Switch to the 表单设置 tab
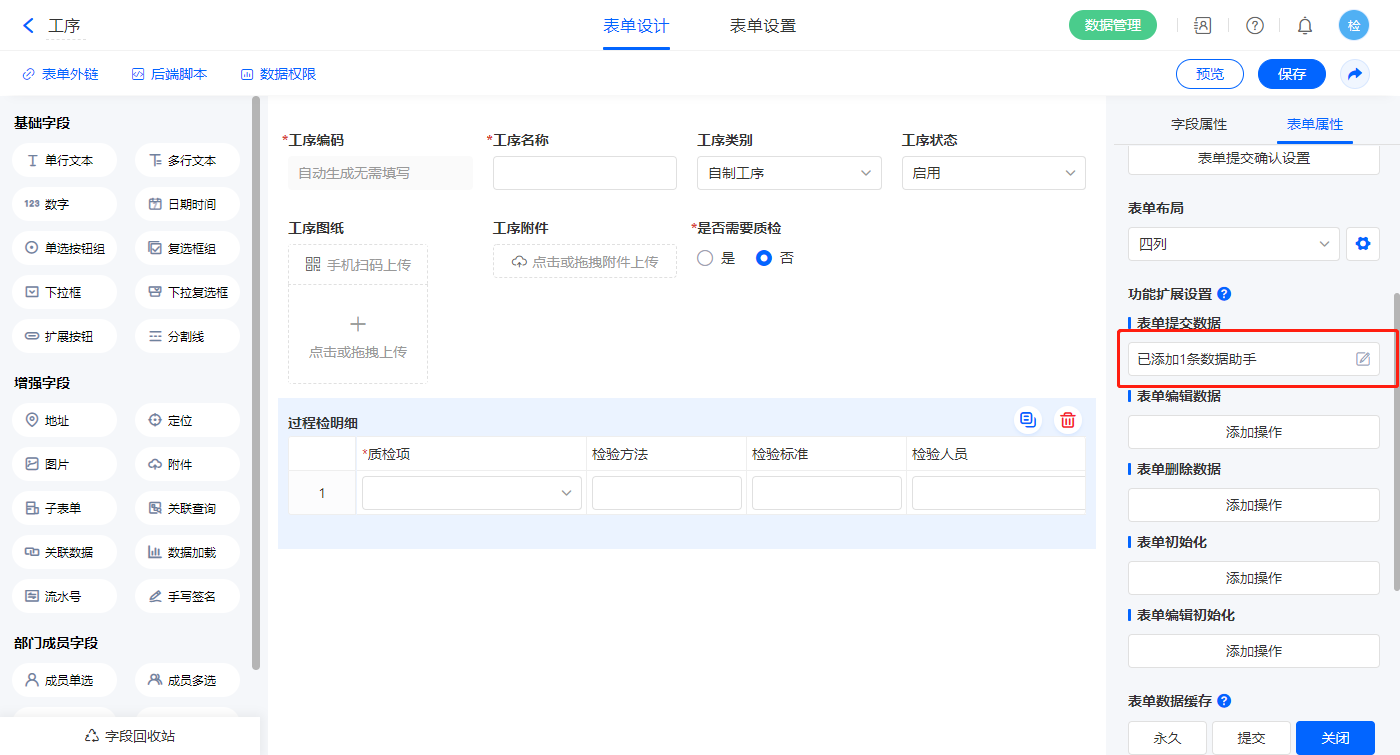Image resolution: width=1400 pixels, height=755 pixels. click(763, 26)
